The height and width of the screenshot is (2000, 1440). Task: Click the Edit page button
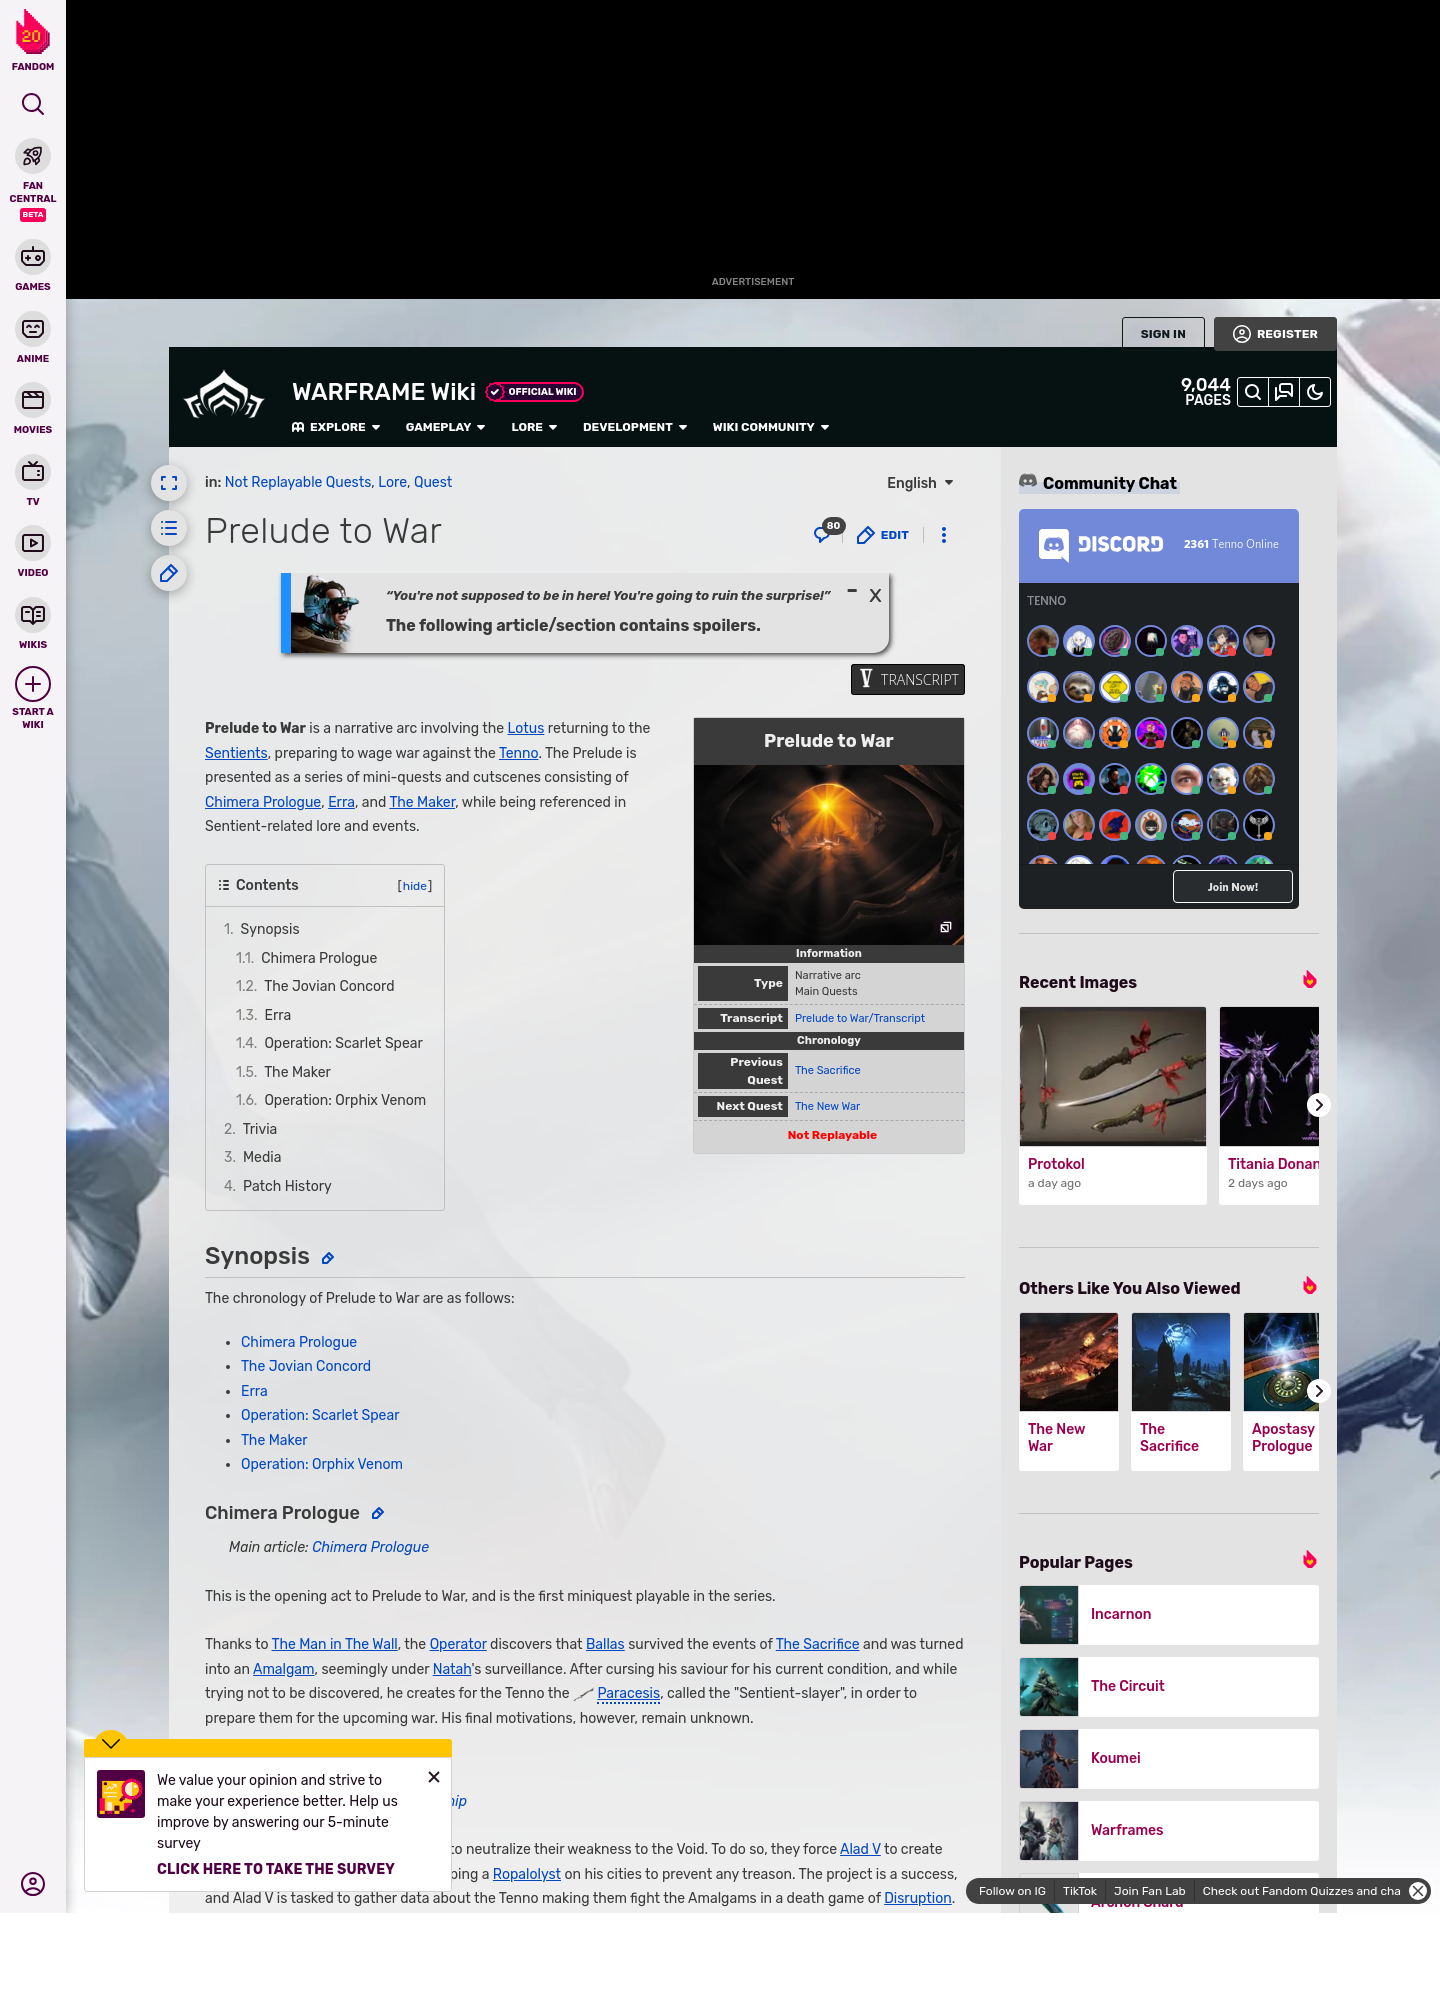883,535
